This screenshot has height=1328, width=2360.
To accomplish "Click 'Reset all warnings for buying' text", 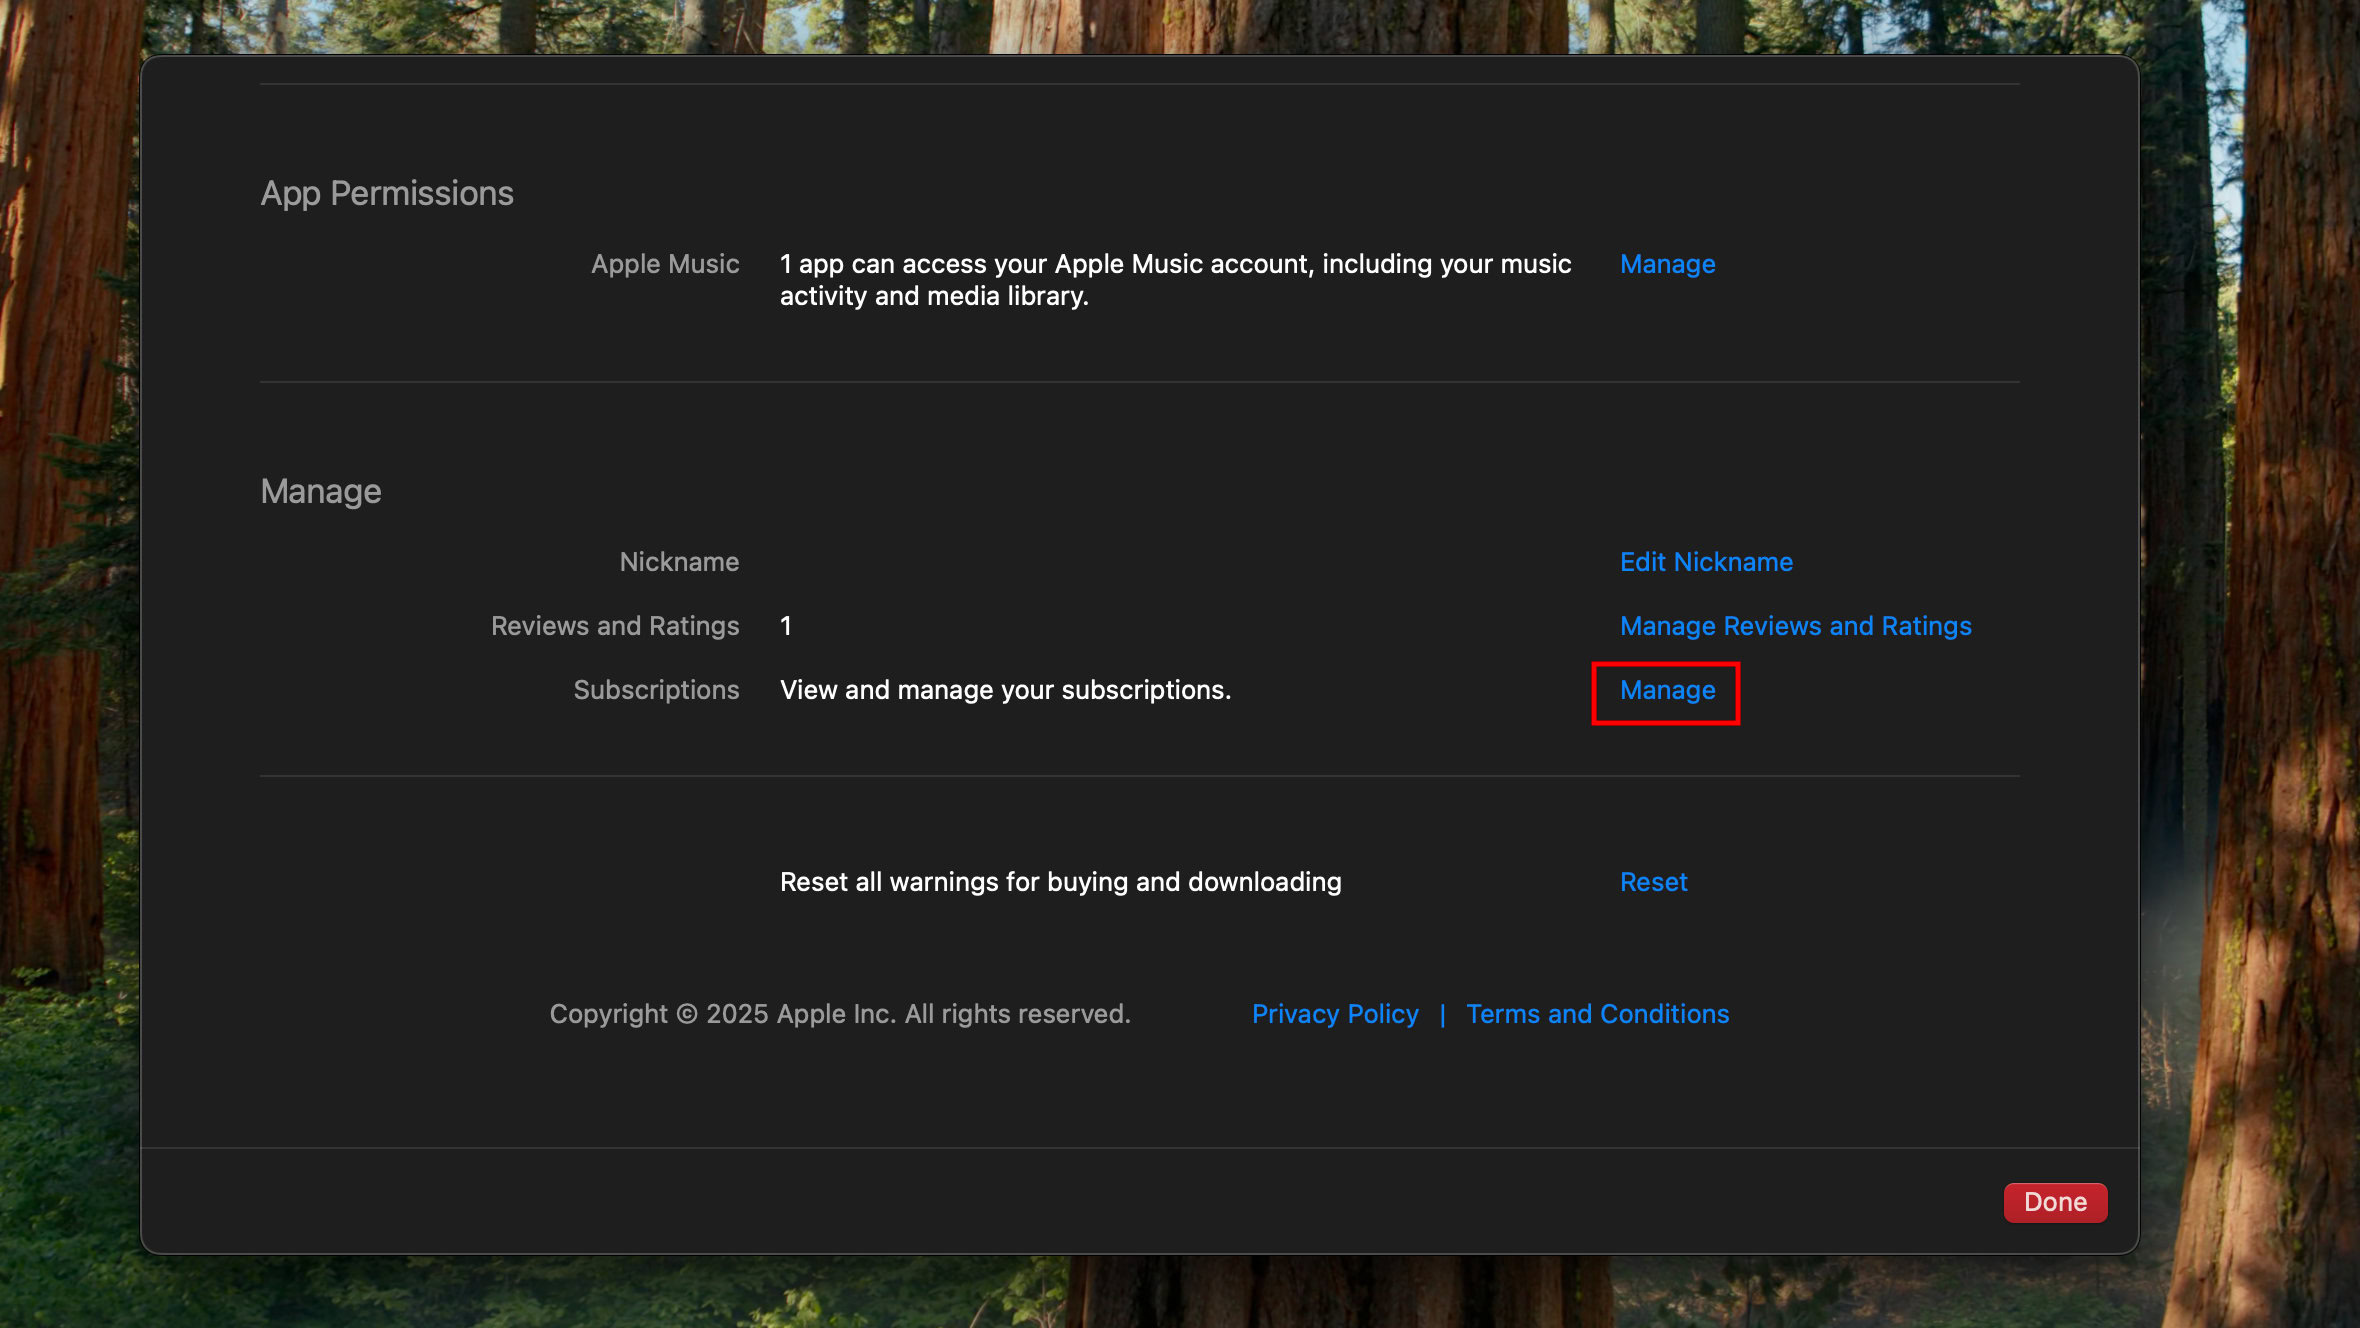I will tap(1060, 882).
